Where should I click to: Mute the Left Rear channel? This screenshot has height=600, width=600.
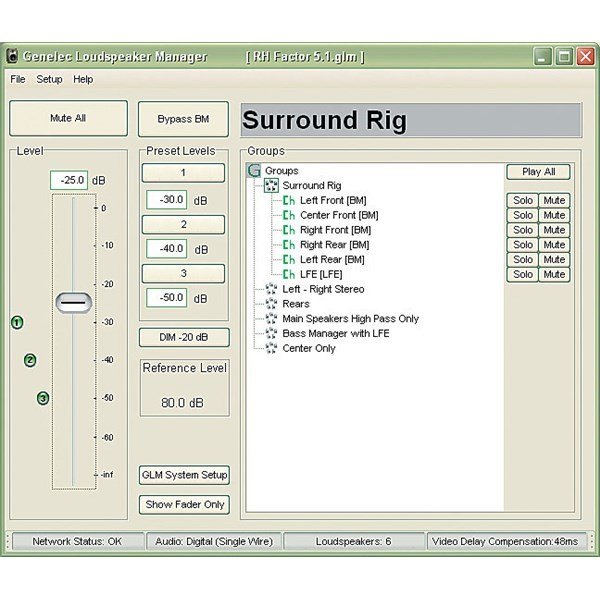554,260
